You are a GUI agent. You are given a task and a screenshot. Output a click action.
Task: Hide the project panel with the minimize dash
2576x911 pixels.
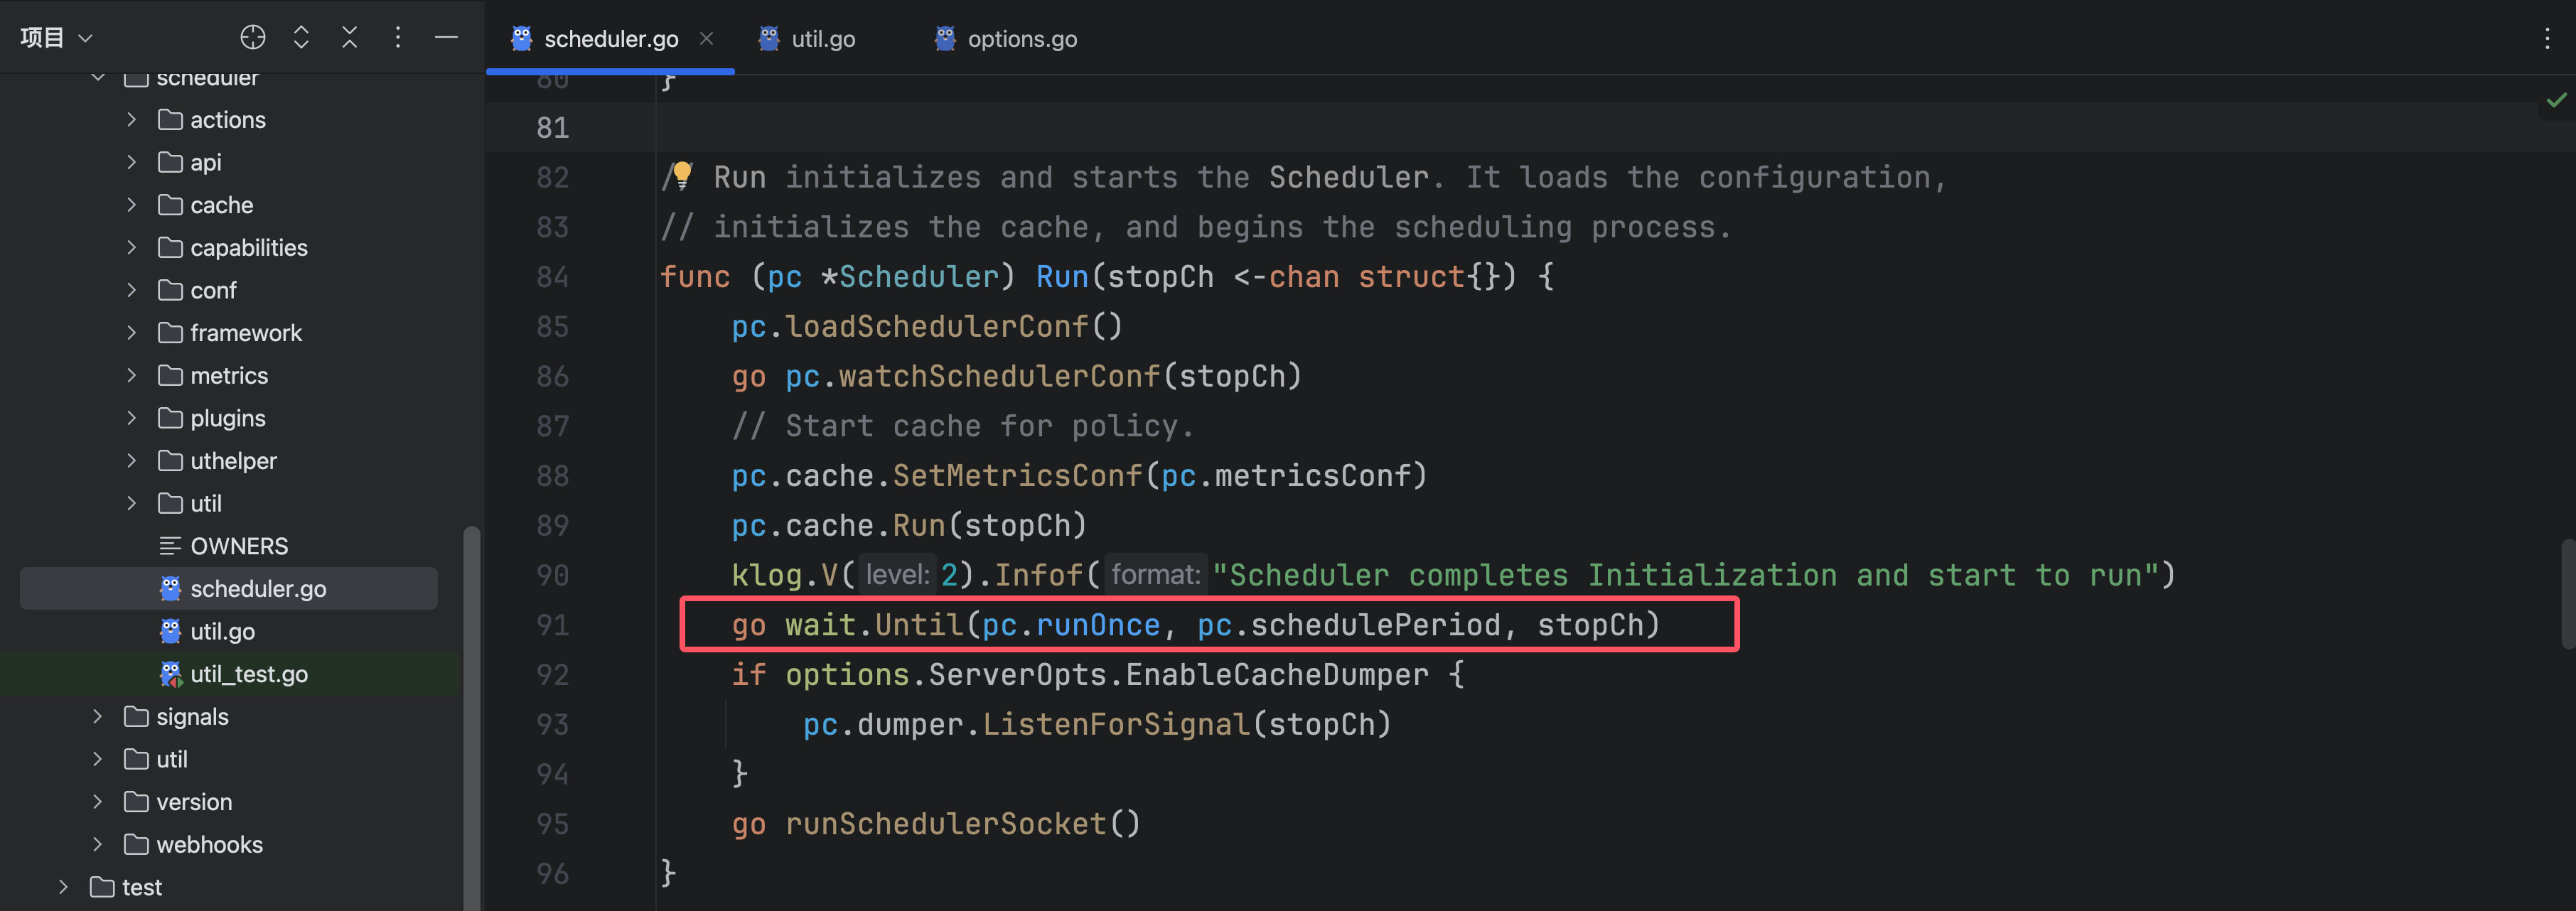446,37
